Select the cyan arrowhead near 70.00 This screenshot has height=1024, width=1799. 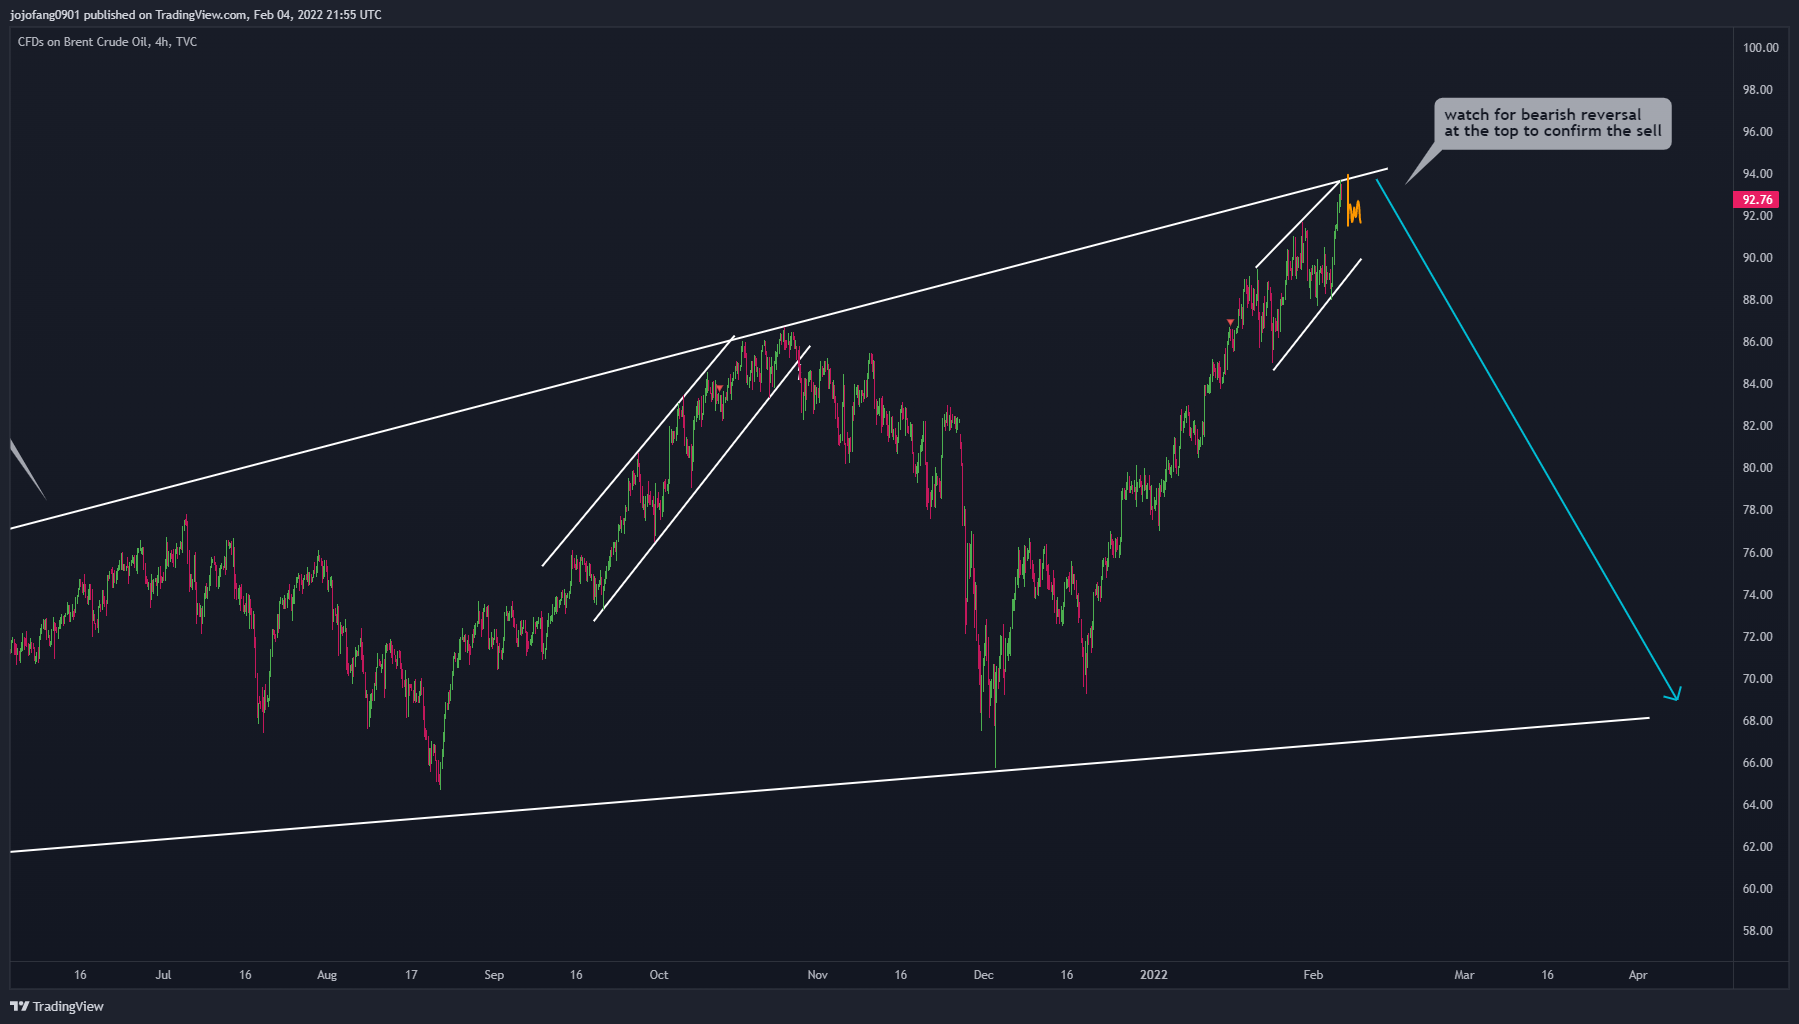[x=1673, y=694]
